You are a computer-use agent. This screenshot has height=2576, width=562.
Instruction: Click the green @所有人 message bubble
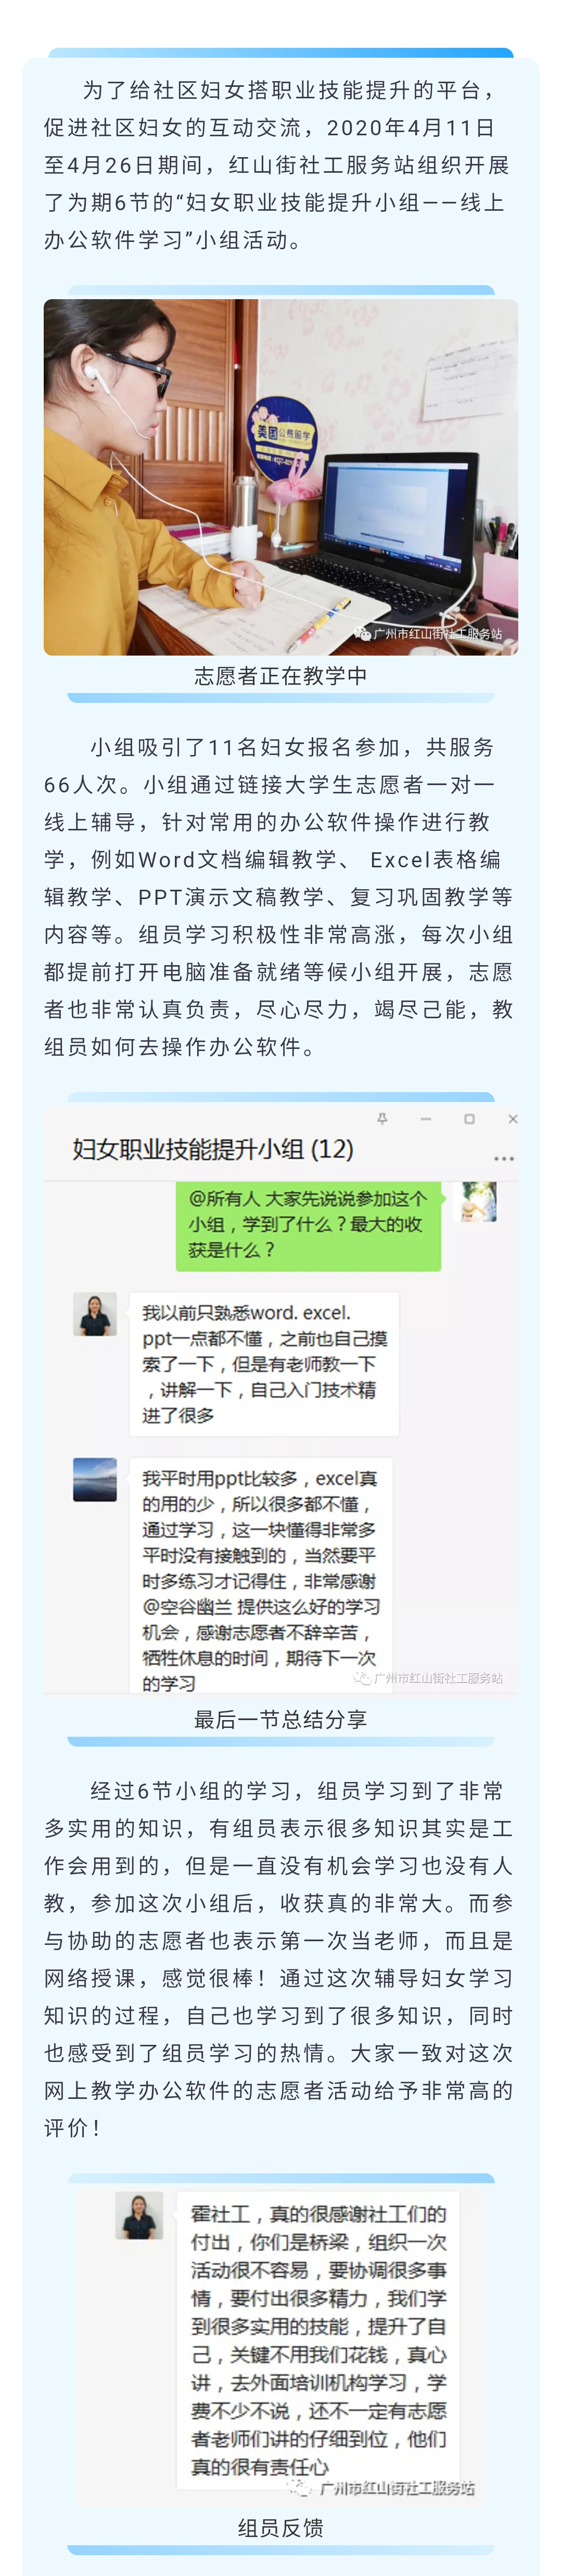coord(309,1224)
